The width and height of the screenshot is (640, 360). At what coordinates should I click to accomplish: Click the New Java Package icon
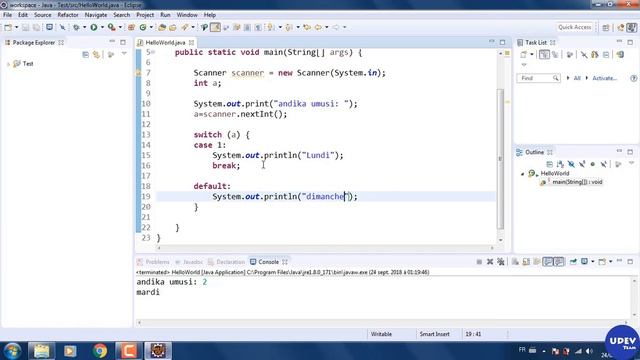pyautogui.click(x=131, y=27)
